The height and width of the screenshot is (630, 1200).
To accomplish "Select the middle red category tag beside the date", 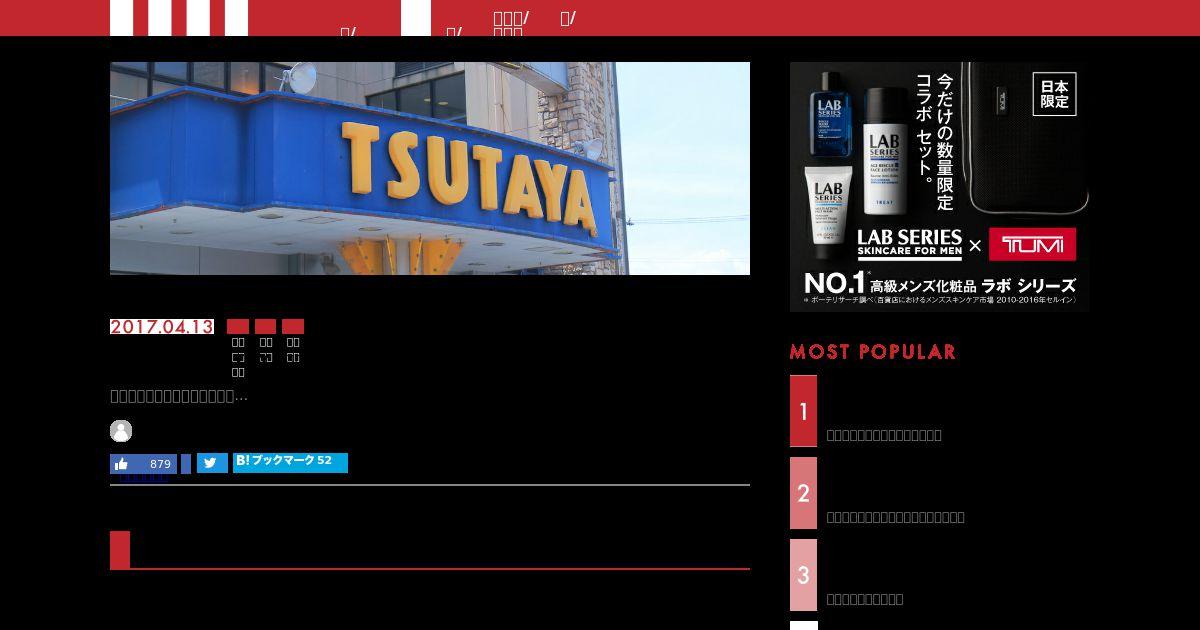I will [x=265, y=327].
